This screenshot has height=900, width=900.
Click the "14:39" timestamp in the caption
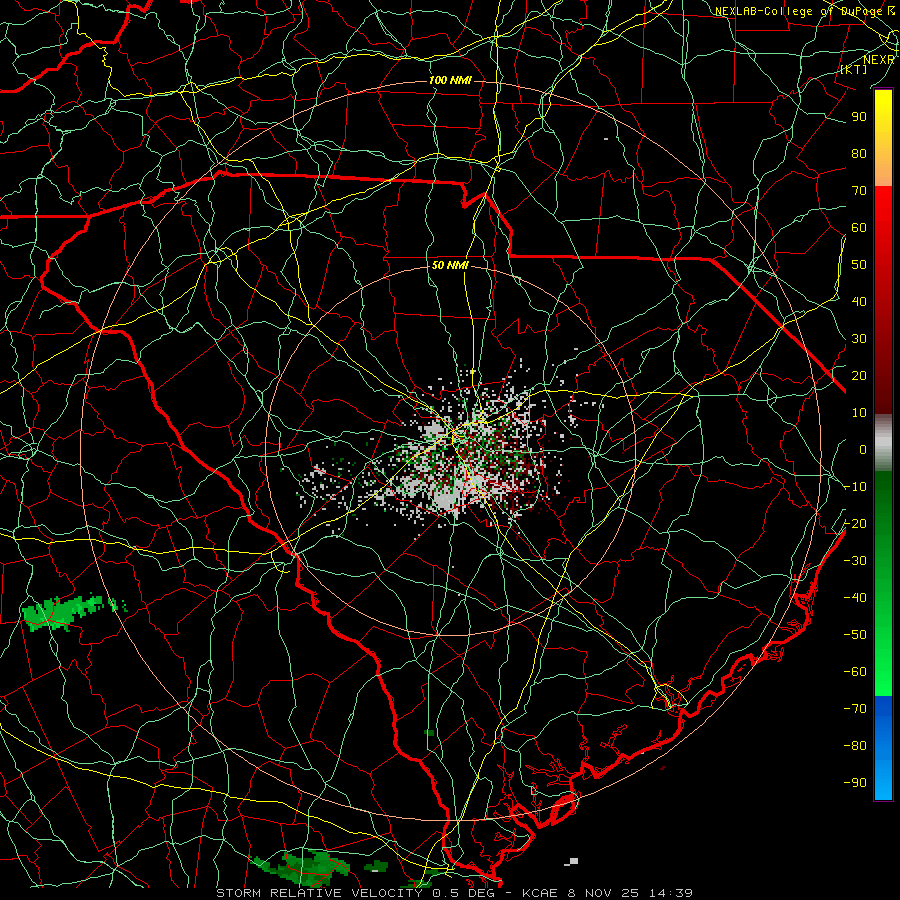pyautogui.click(x=671, y=893)
